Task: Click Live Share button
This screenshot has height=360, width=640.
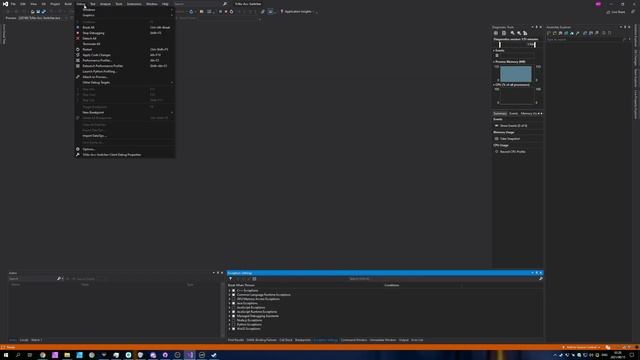Action: tap(616, 12)
